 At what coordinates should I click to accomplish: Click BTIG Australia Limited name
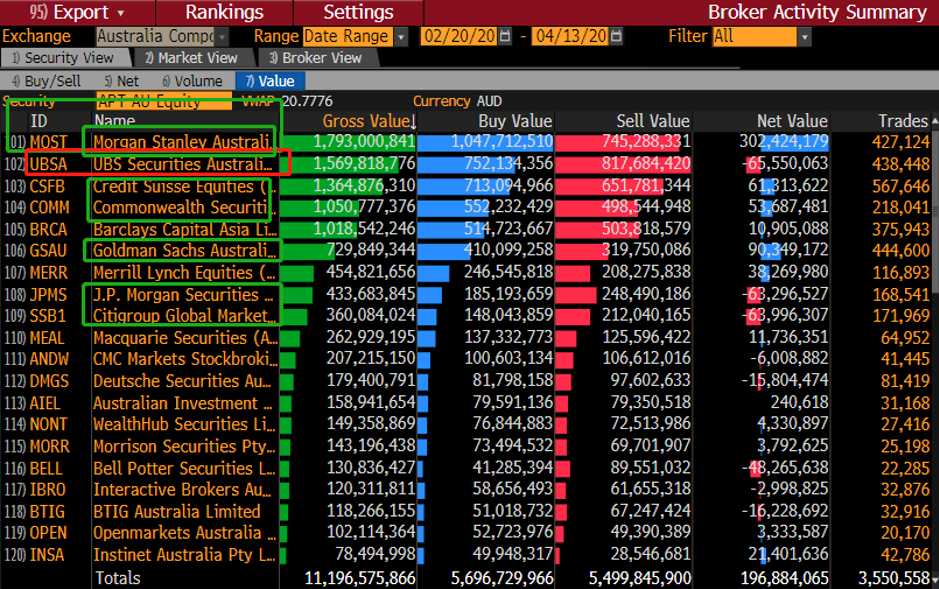coord(177,512)
